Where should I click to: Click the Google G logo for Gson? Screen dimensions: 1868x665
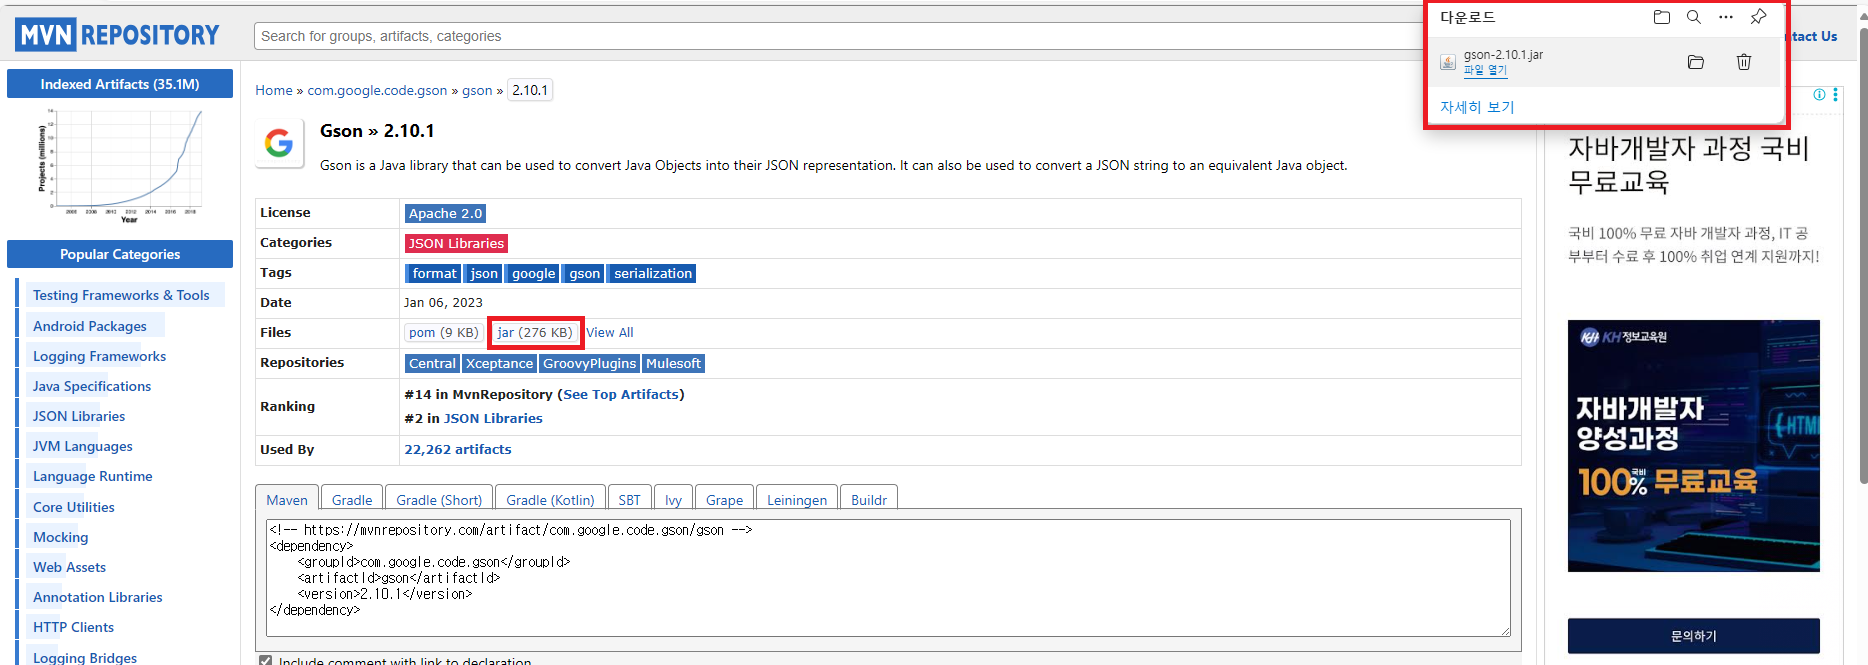coord(279,143)
